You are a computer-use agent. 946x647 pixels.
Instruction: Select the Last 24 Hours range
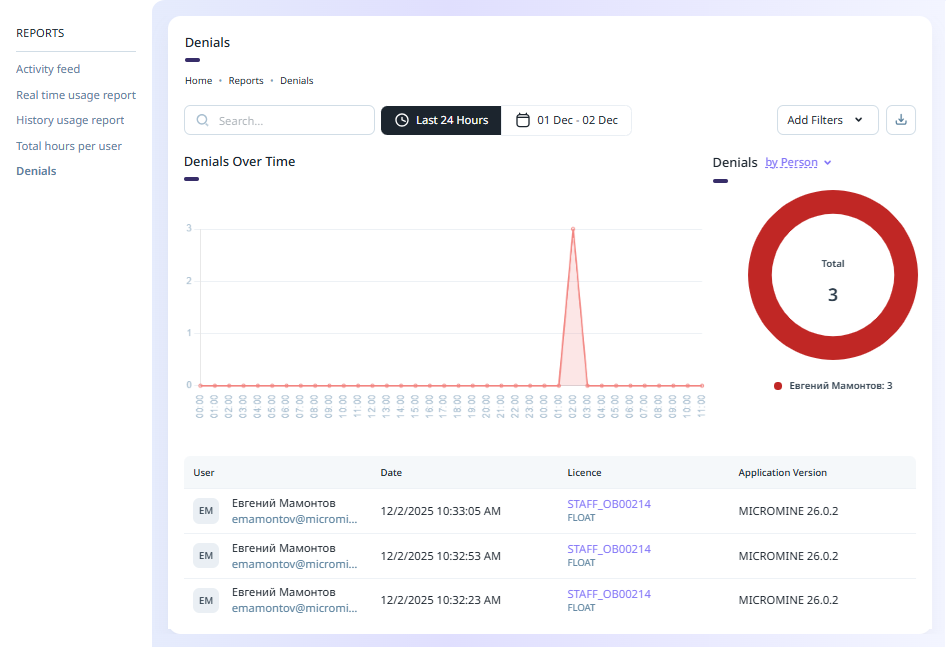pyautogui.click(x=441, y=120)
